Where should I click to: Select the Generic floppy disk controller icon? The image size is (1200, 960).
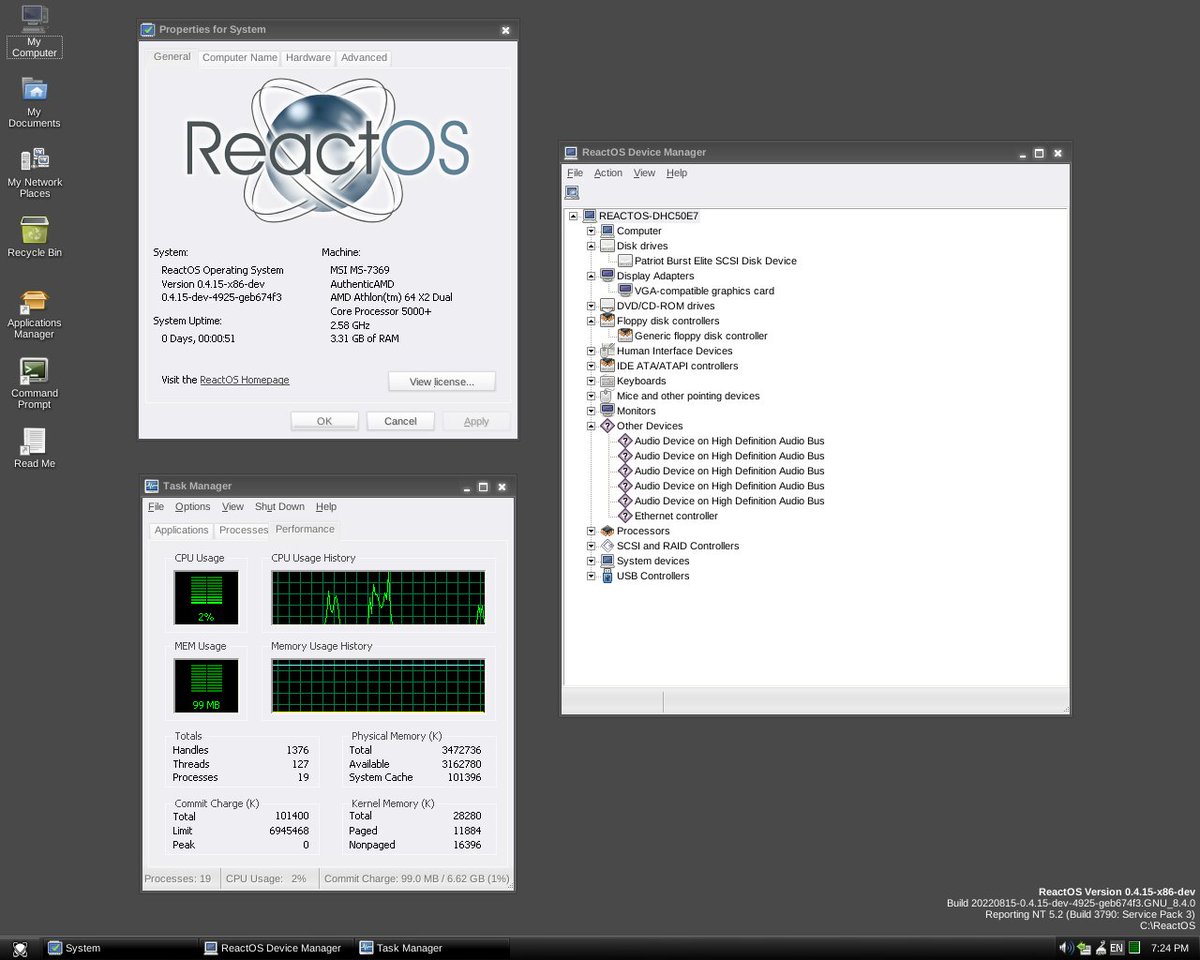point(626,335)
